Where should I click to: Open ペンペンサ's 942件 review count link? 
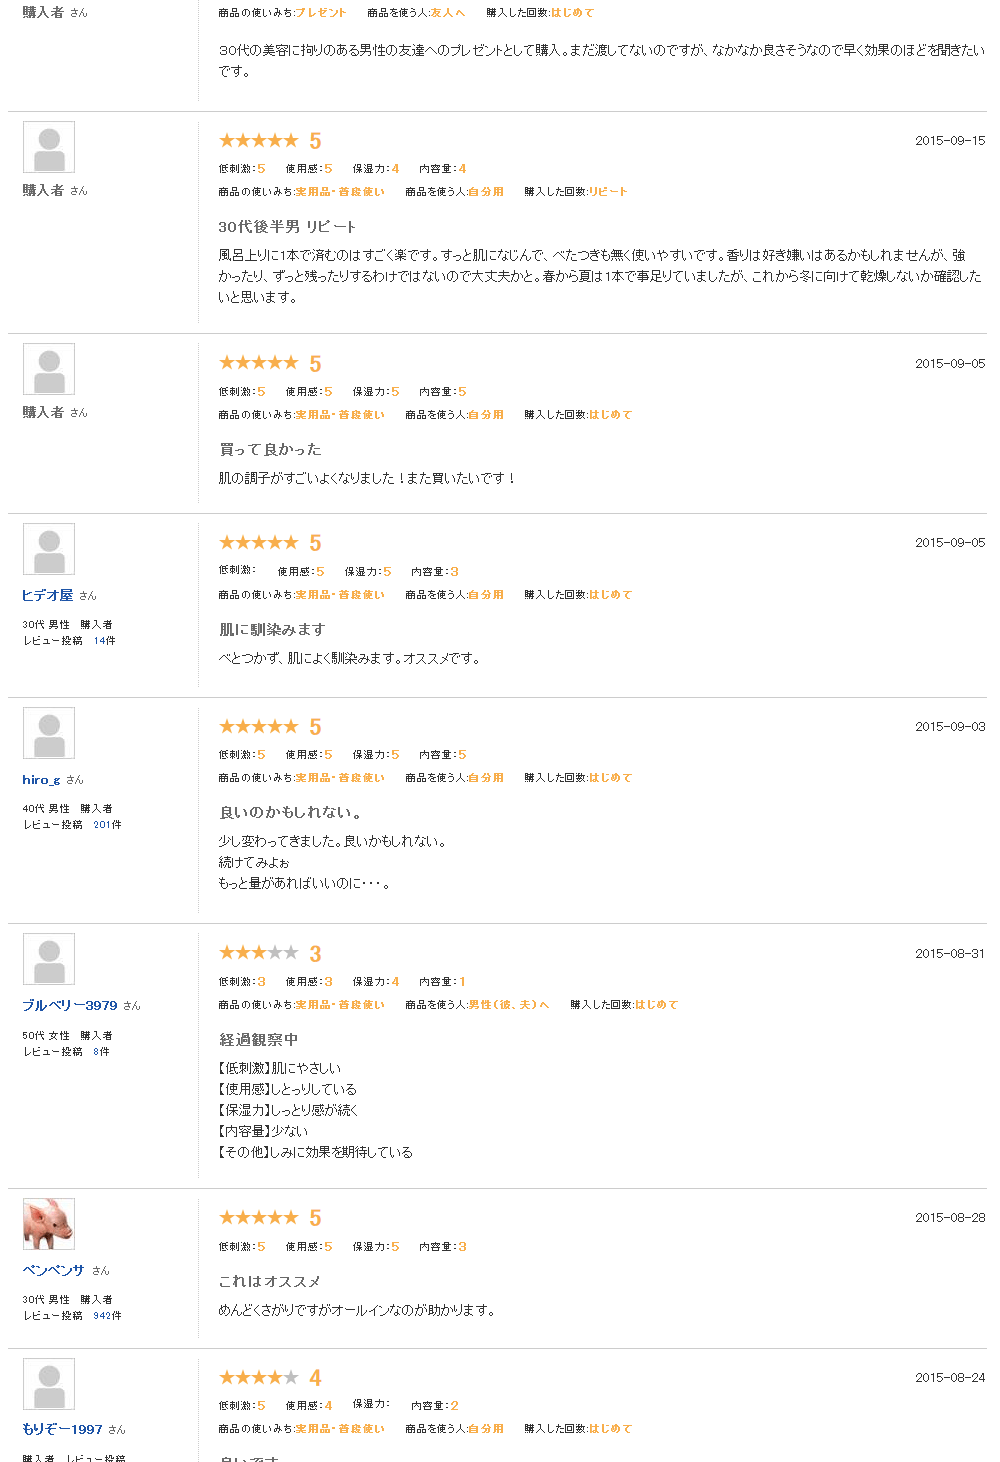coord(107,1316)
